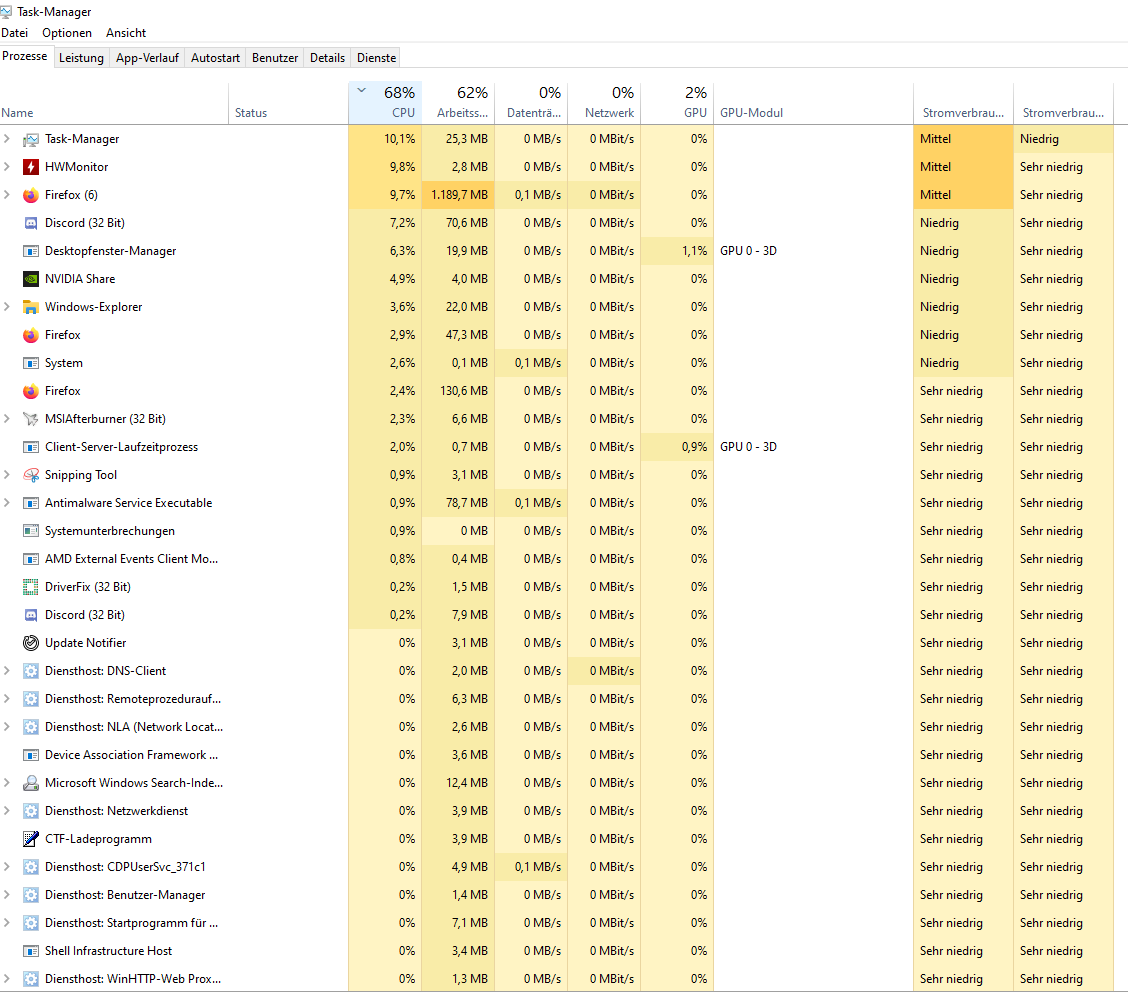Click the Discord icon with 70,6 MB
Image resolution: width=1128 pixels, height=994 pixels.
[30, 224]
